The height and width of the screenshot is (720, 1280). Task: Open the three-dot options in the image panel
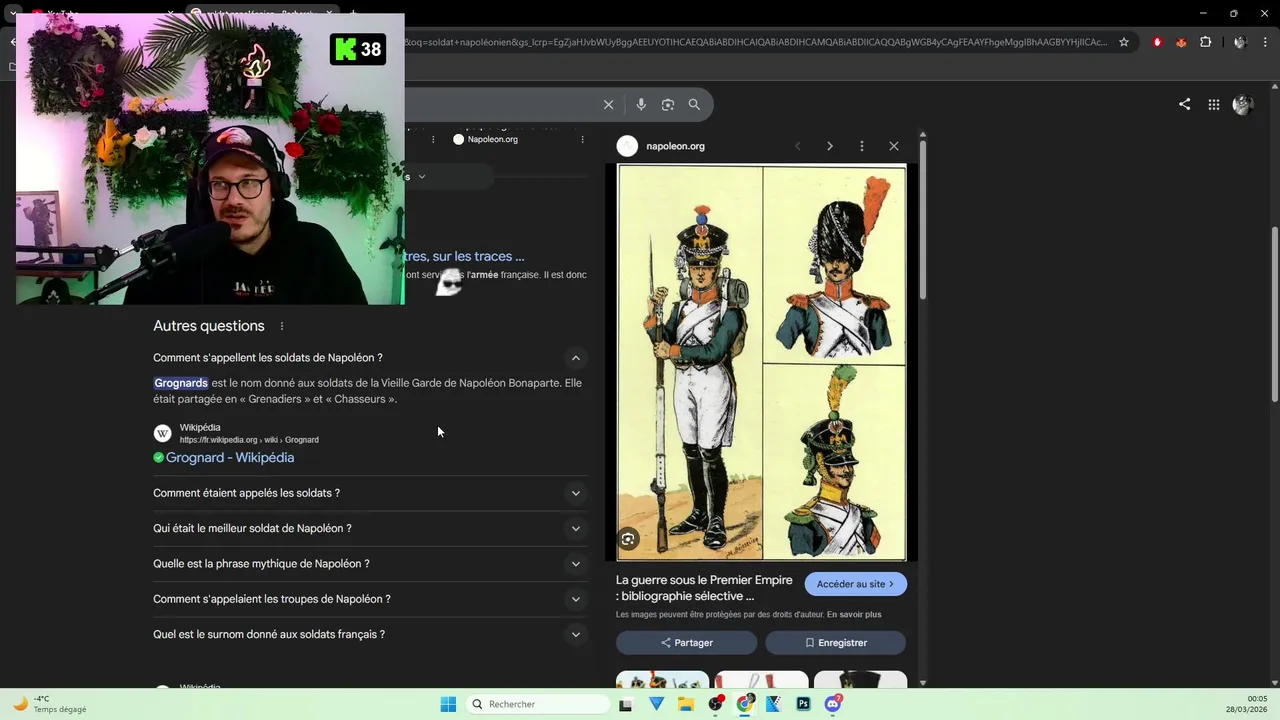(861, 146)
